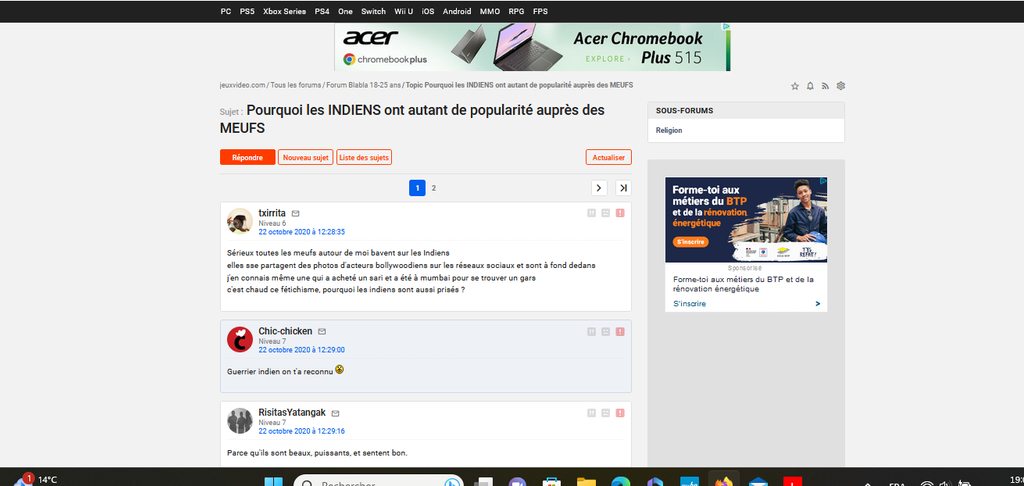Click the bell notification icon for topic

[x=810, y=86]
